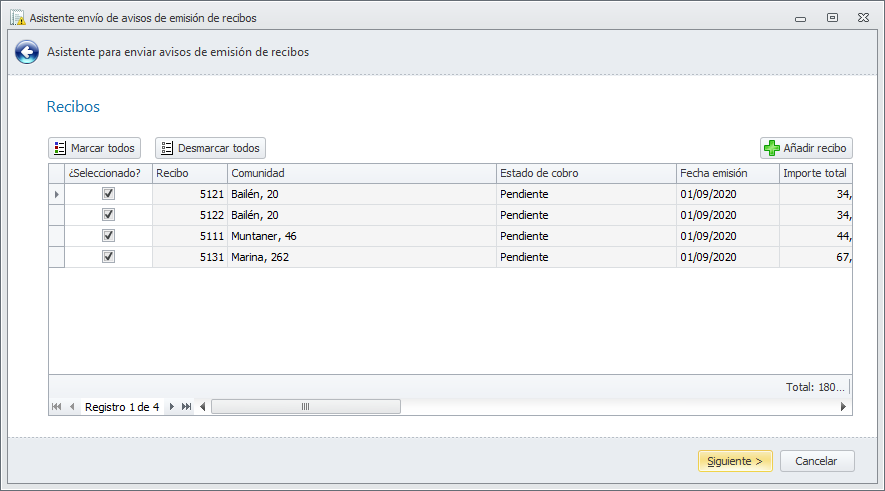Click the row indicator arrow for receipt 5121
Viewport: 885px width, 491px height.
56,194
